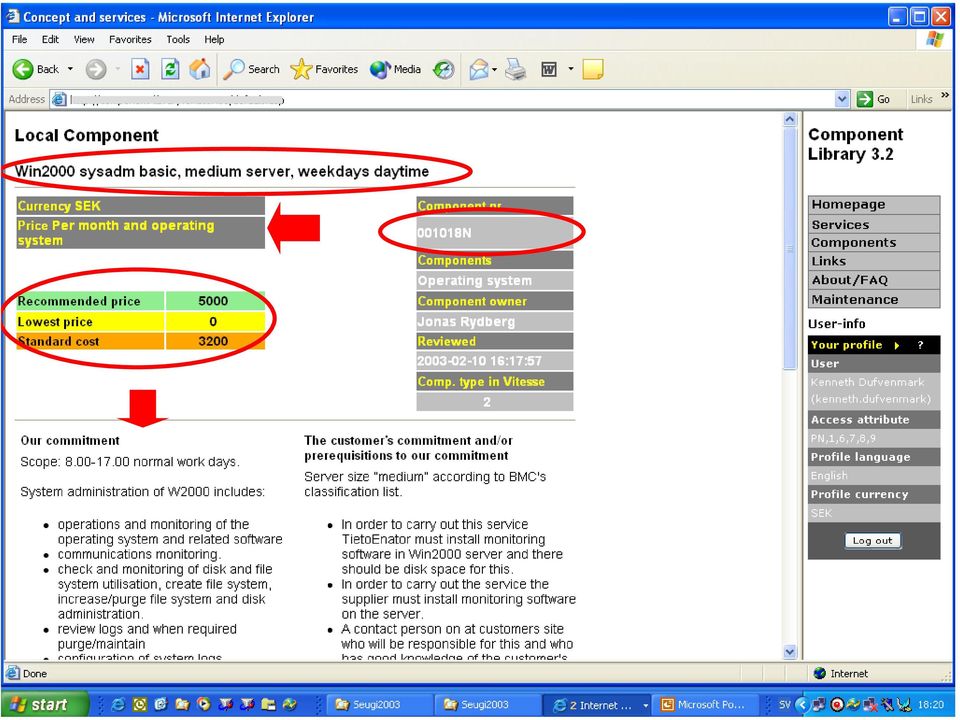Click the Internet zone globe in status bar
Screen dimensions: 960x720
pyautogui.click(x=820, y=673)
